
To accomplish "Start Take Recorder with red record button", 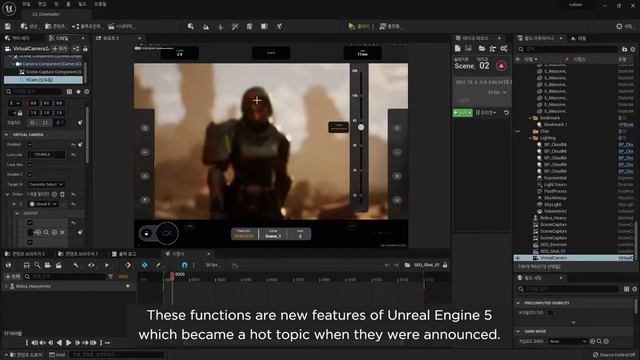I will point(501,66).
